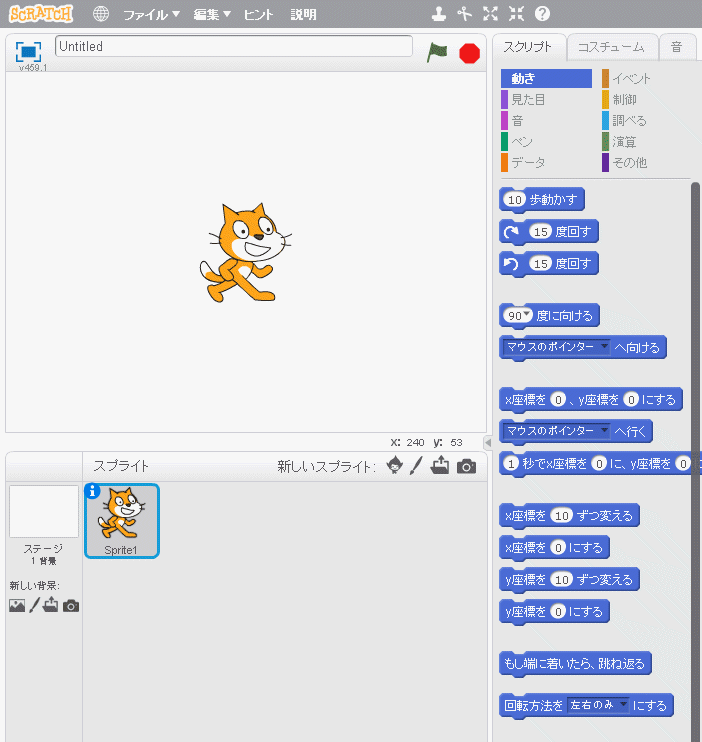Switch to the スクリプト tab
Viewport: 702px width, 742px height.
pyautogui.click(x=528, y=47)
